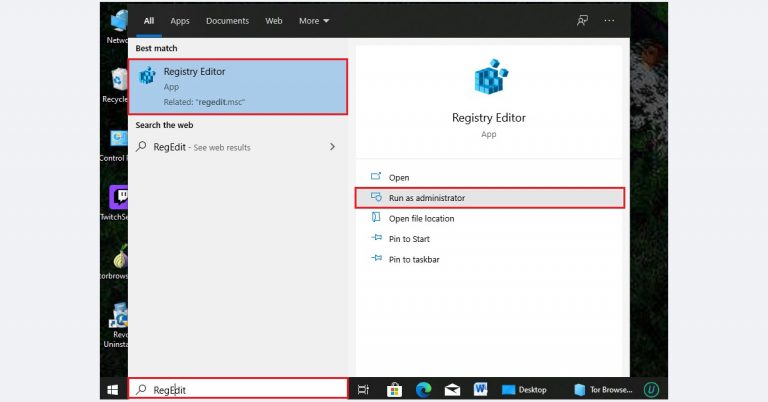Expand the More filter dropdown
768x402 pixels.
(314, 20)
